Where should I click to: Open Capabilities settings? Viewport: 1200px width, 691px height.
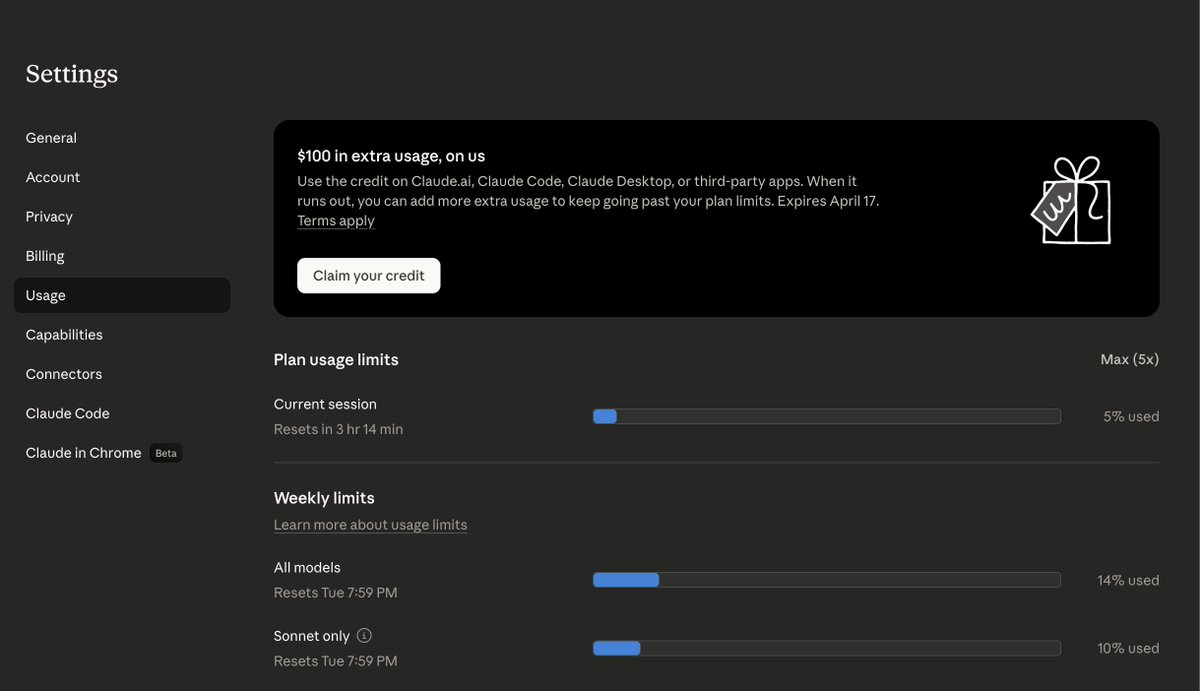click(x=64, y=335)
